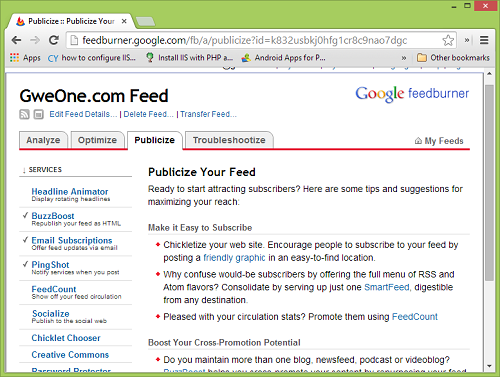Open Other bookmarks folder
500x377 pixels.
tap(453, 58)
